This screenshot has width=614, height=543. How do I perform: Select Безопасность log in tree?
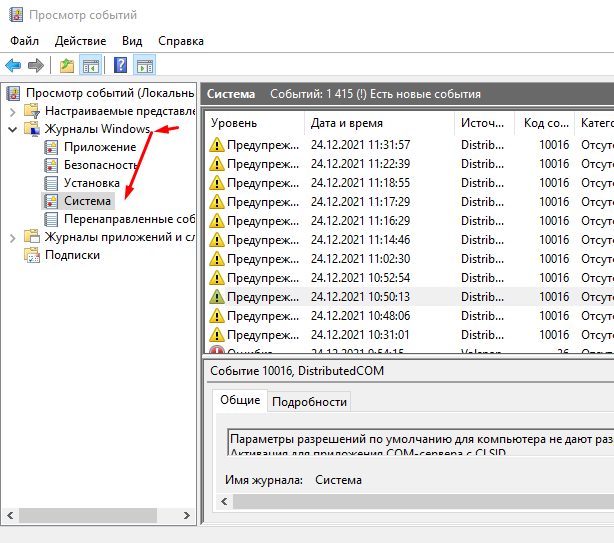tap(101, 165)
